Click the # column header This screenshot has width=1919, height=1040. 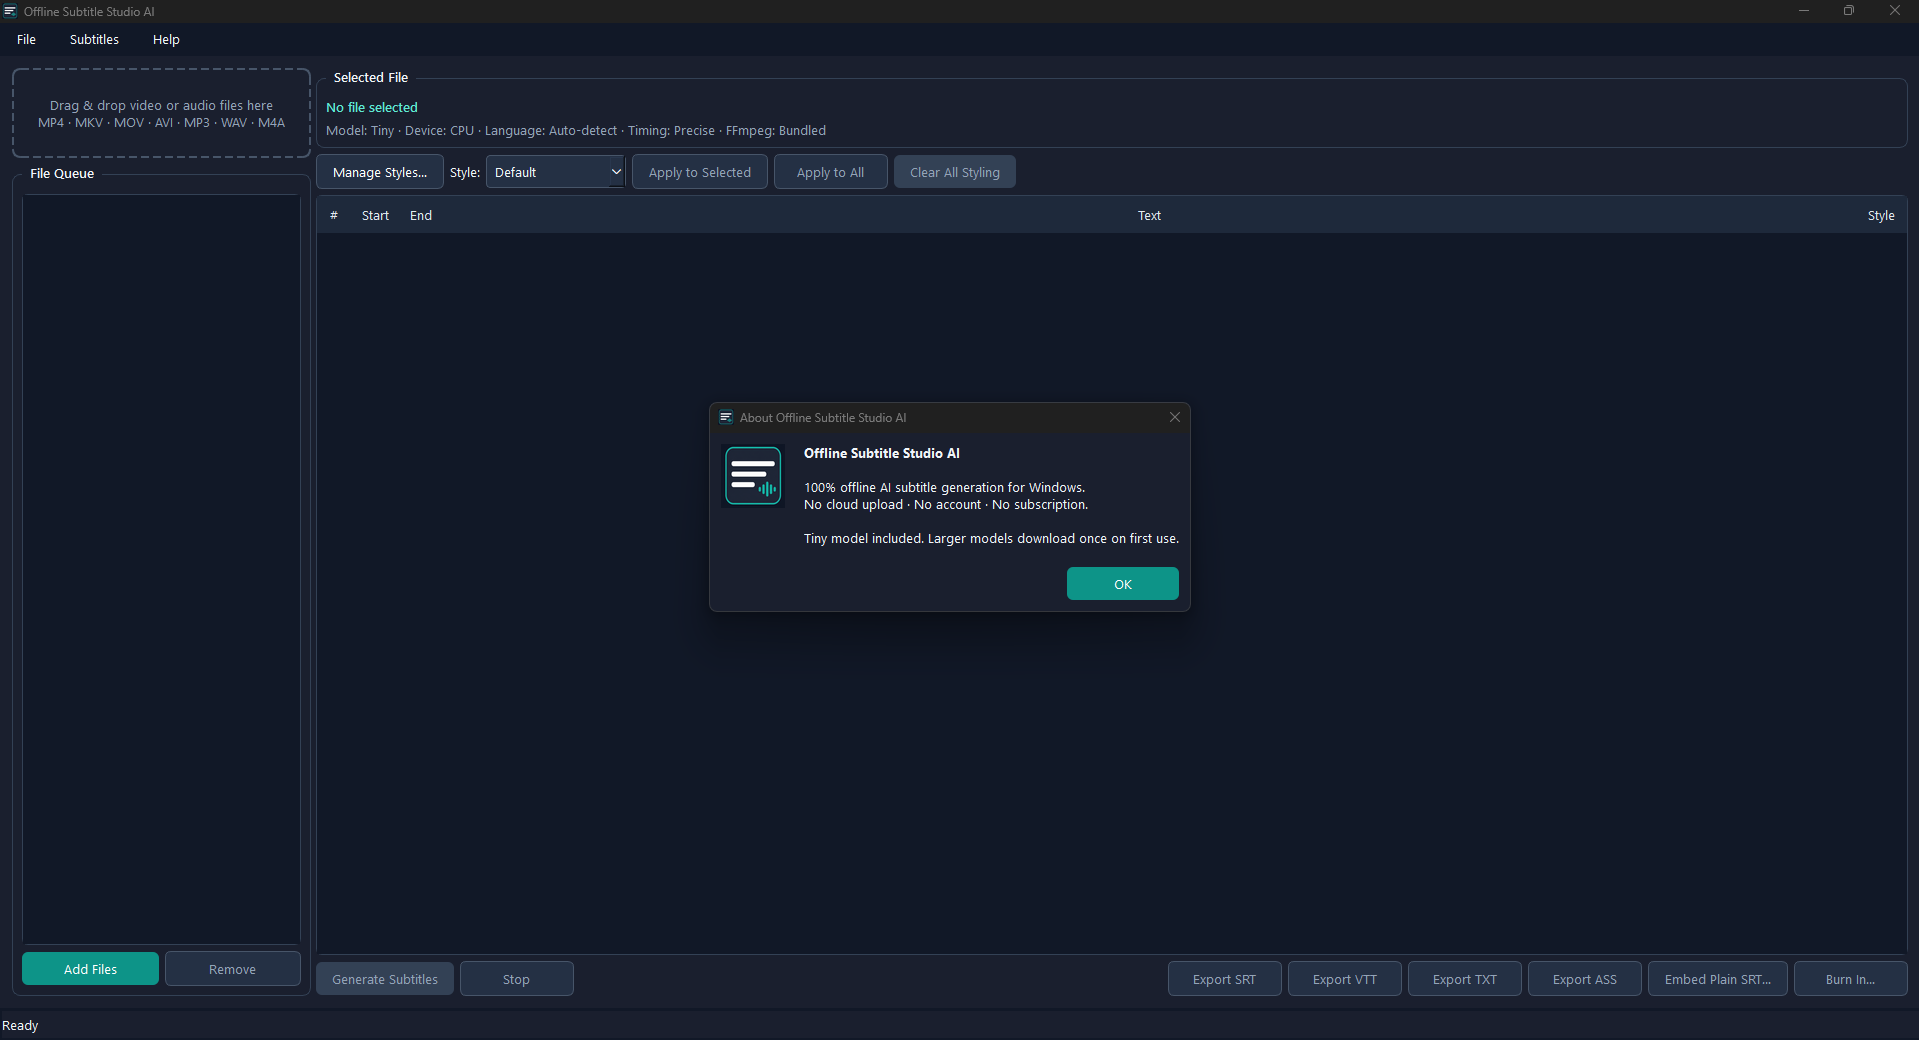[334, 215]
